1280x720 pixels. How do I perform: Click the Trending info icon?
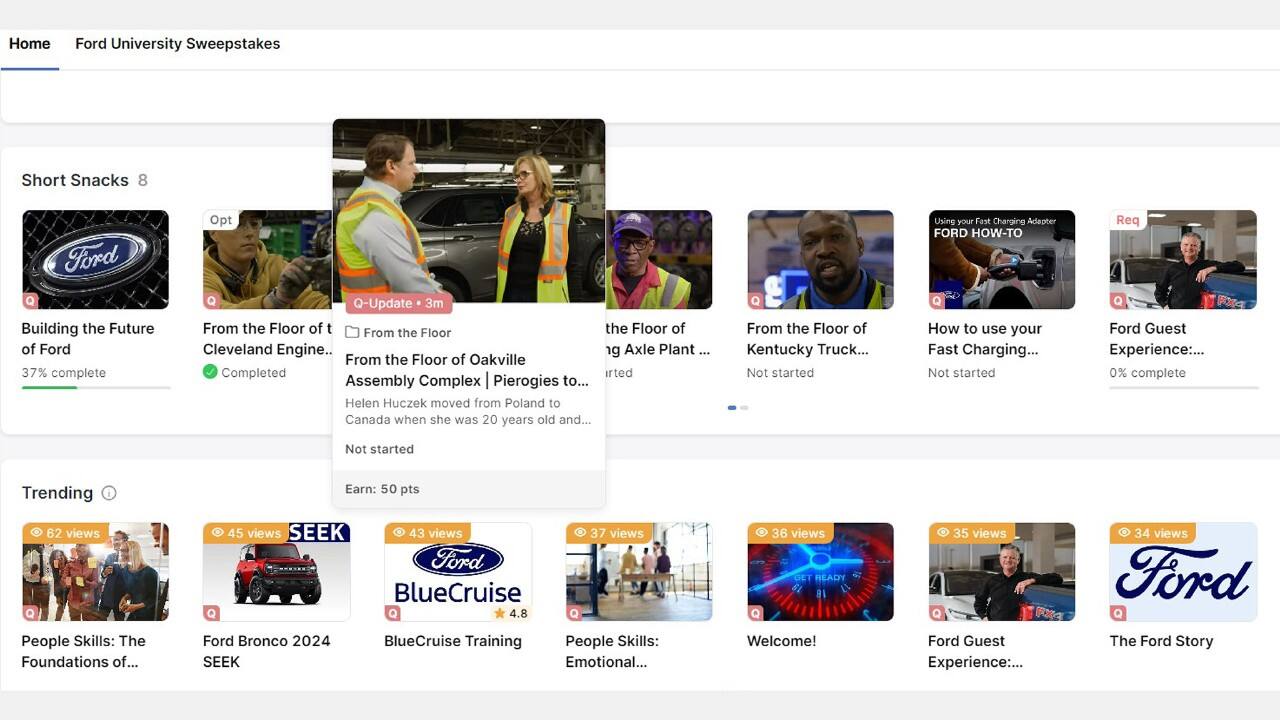pyautogui.click(x=109, y=493)
